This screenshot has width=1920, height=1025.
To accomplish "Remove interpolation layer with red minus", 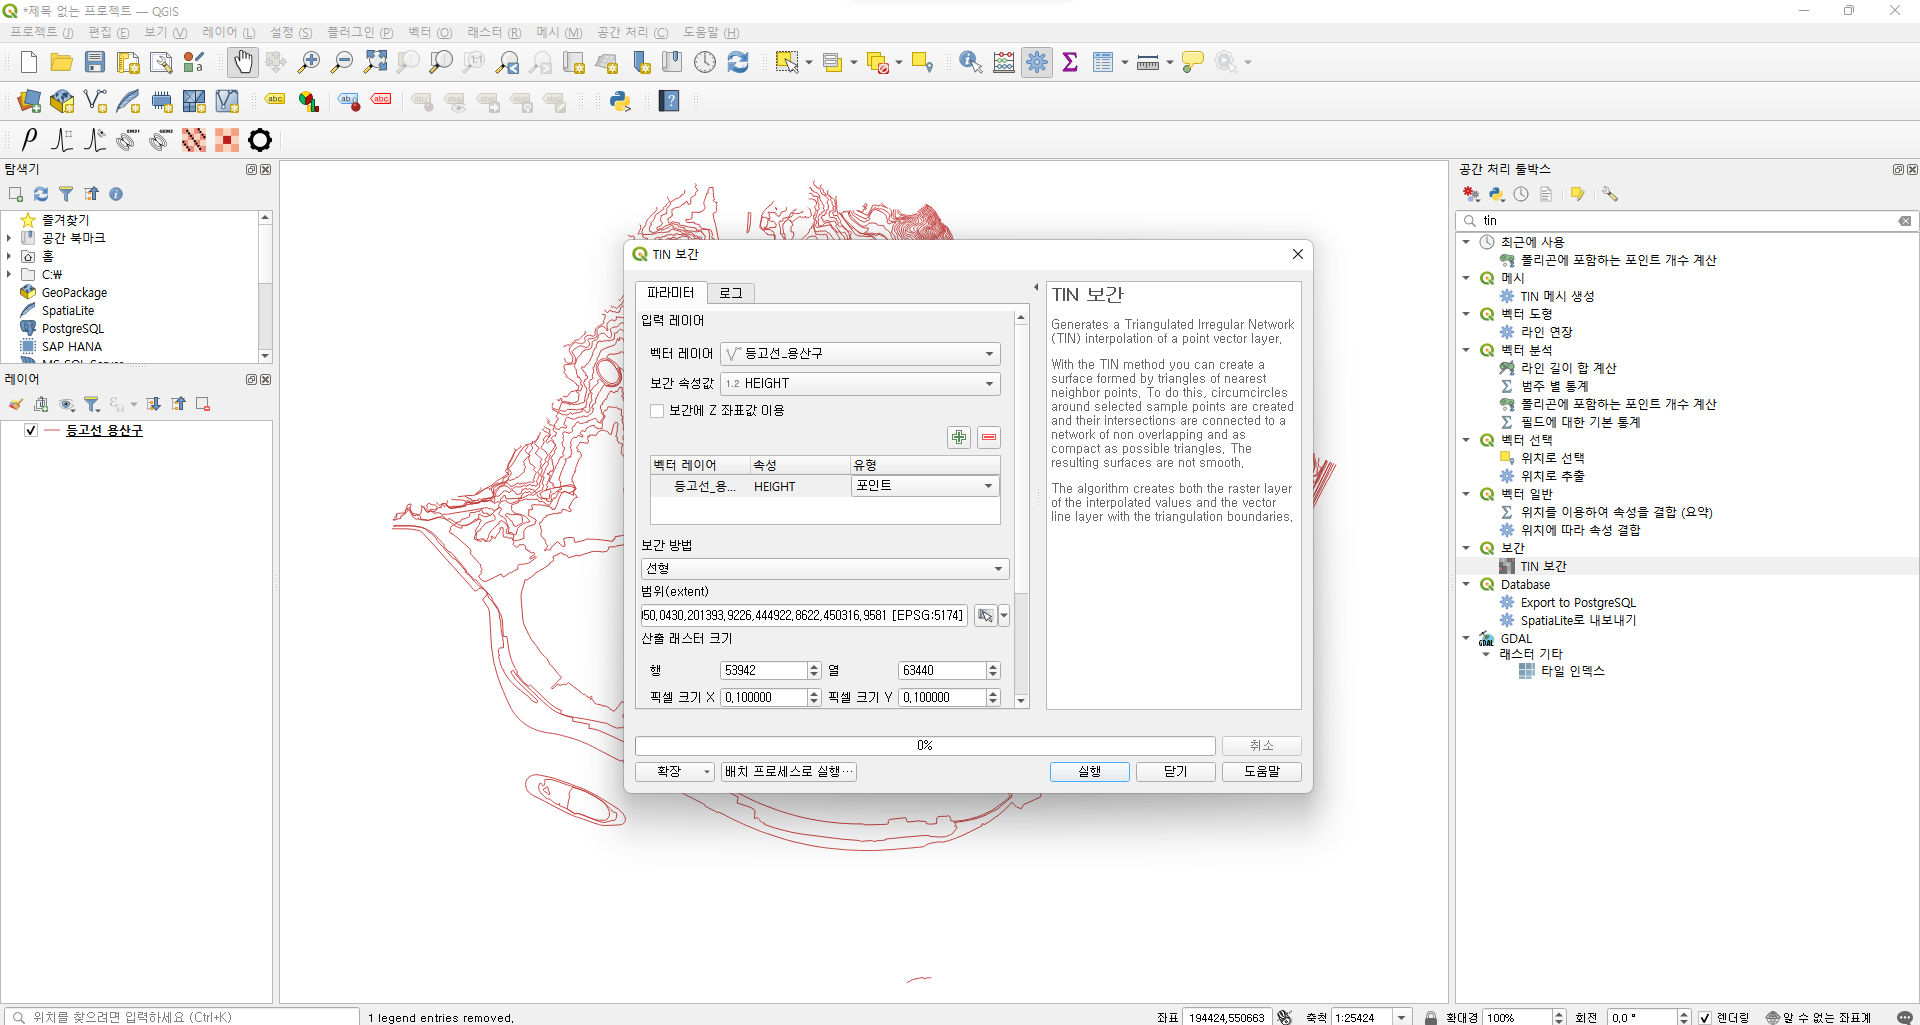I will click(989, 437).
